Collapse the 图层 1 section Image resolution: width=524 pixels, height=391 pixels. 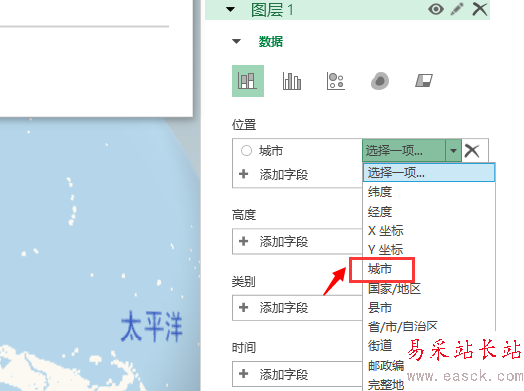click(x=230, y=9)
